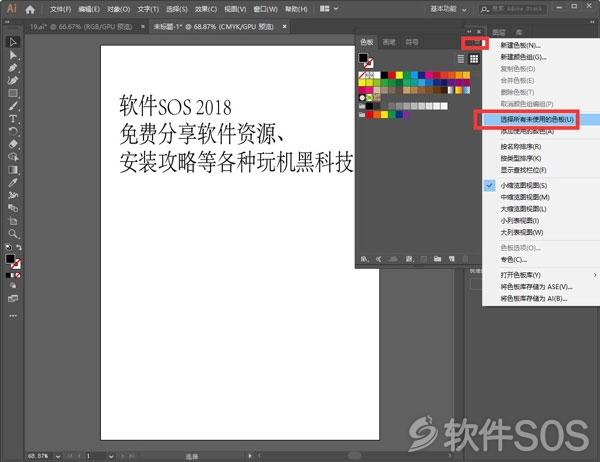Click the Adobe Stock search field

coord(514,9)
